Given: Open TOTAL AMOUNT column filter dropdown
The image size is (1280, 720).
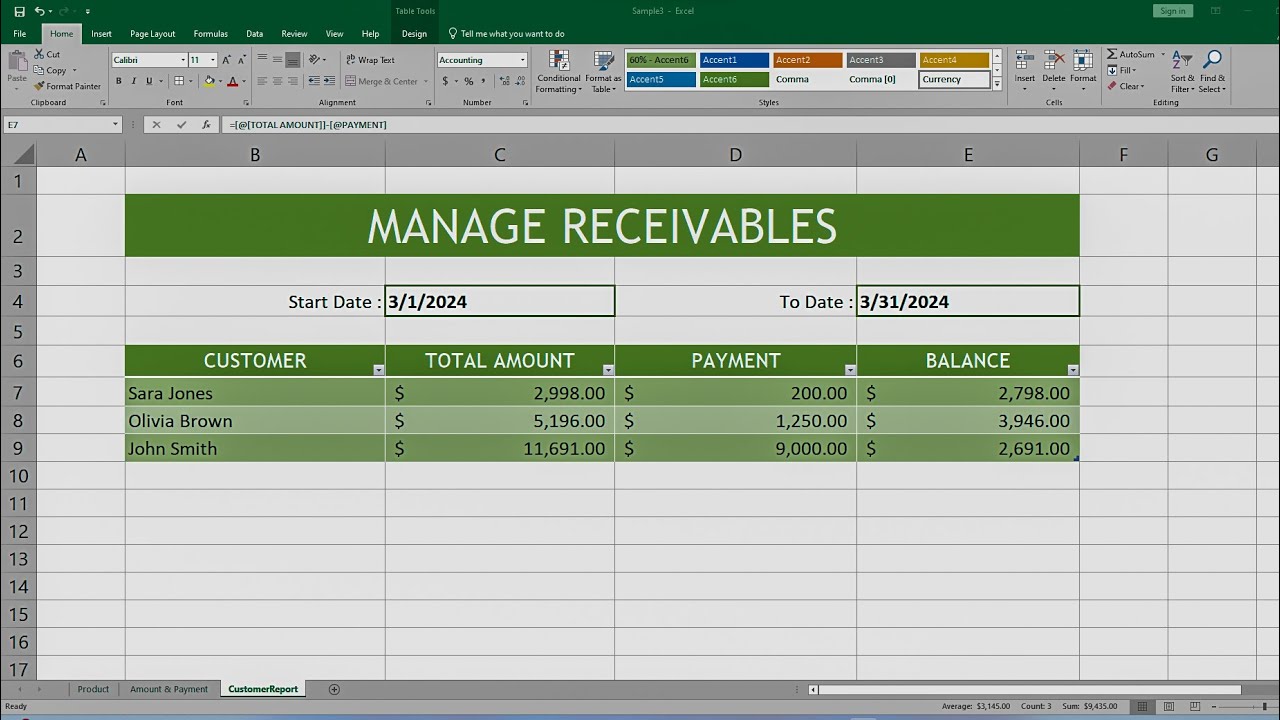Looking at the screenshot, I should point(608,370).
